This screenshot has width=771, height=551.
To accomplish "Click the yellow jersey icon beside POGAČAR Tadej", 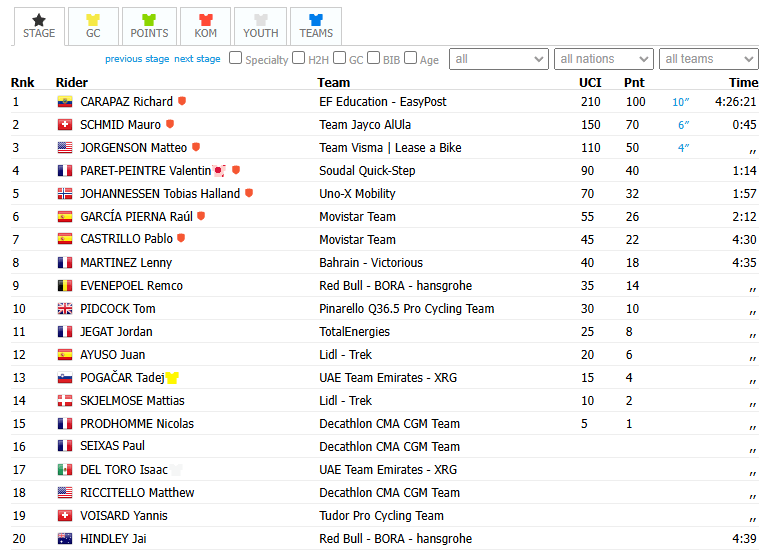I will (x=172, y=377).
